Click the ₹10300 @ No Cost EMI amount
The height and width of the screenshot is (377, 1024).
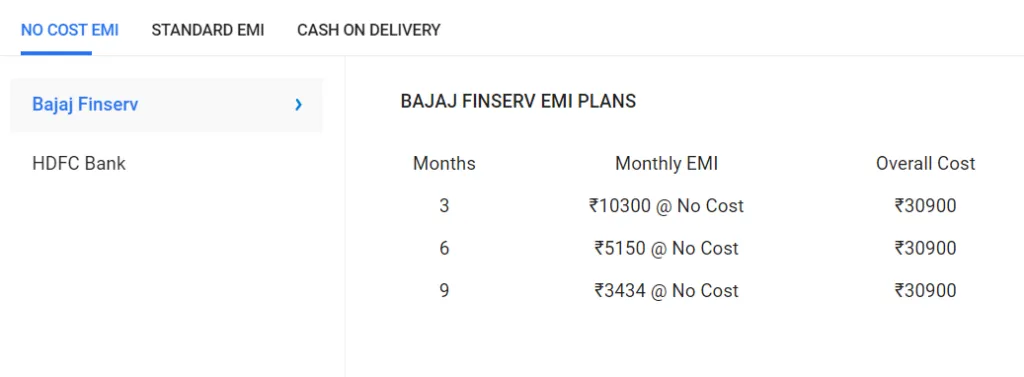pos(666,206)
